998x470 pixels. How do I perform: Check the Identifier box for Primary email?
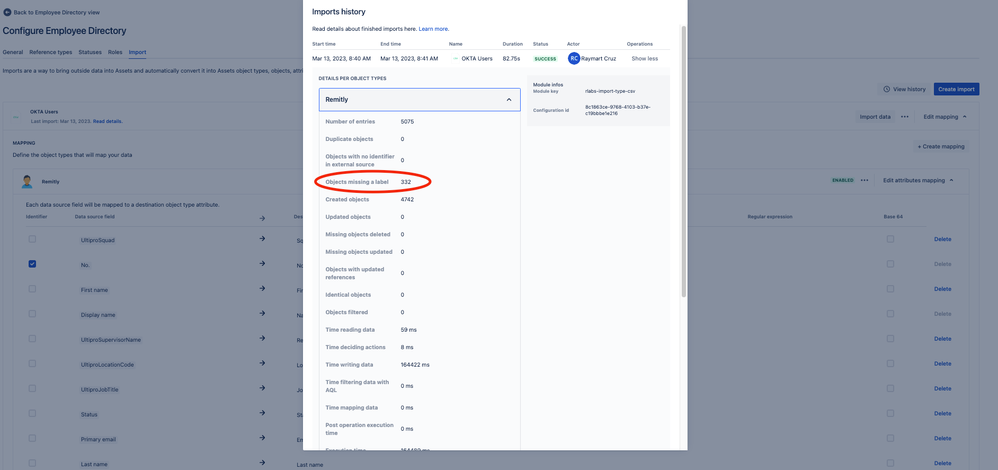click(x=32, y=438)
